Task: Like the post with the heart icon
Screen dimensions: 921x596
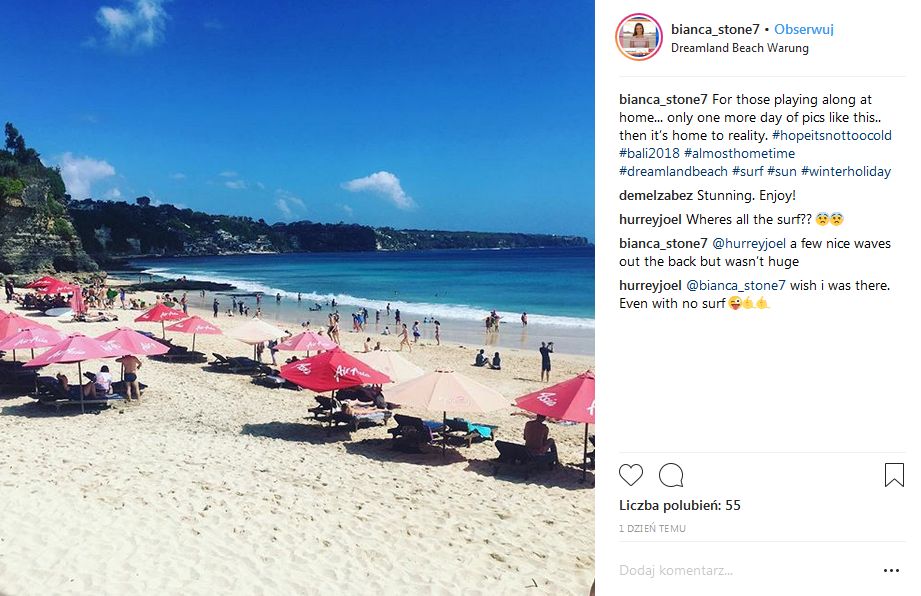Action: click(631, 474)
